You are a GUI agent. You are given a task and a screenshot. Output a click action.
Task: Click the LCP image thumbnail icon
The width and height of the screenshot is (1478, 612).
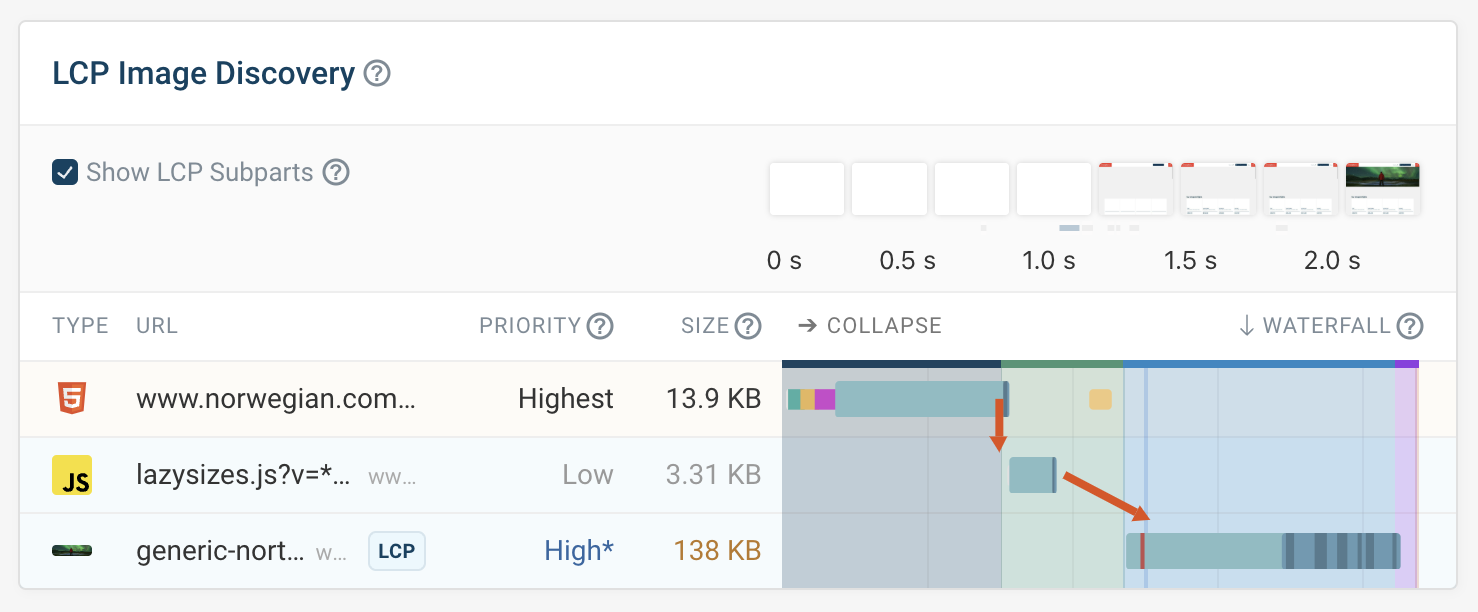point(72,550)
